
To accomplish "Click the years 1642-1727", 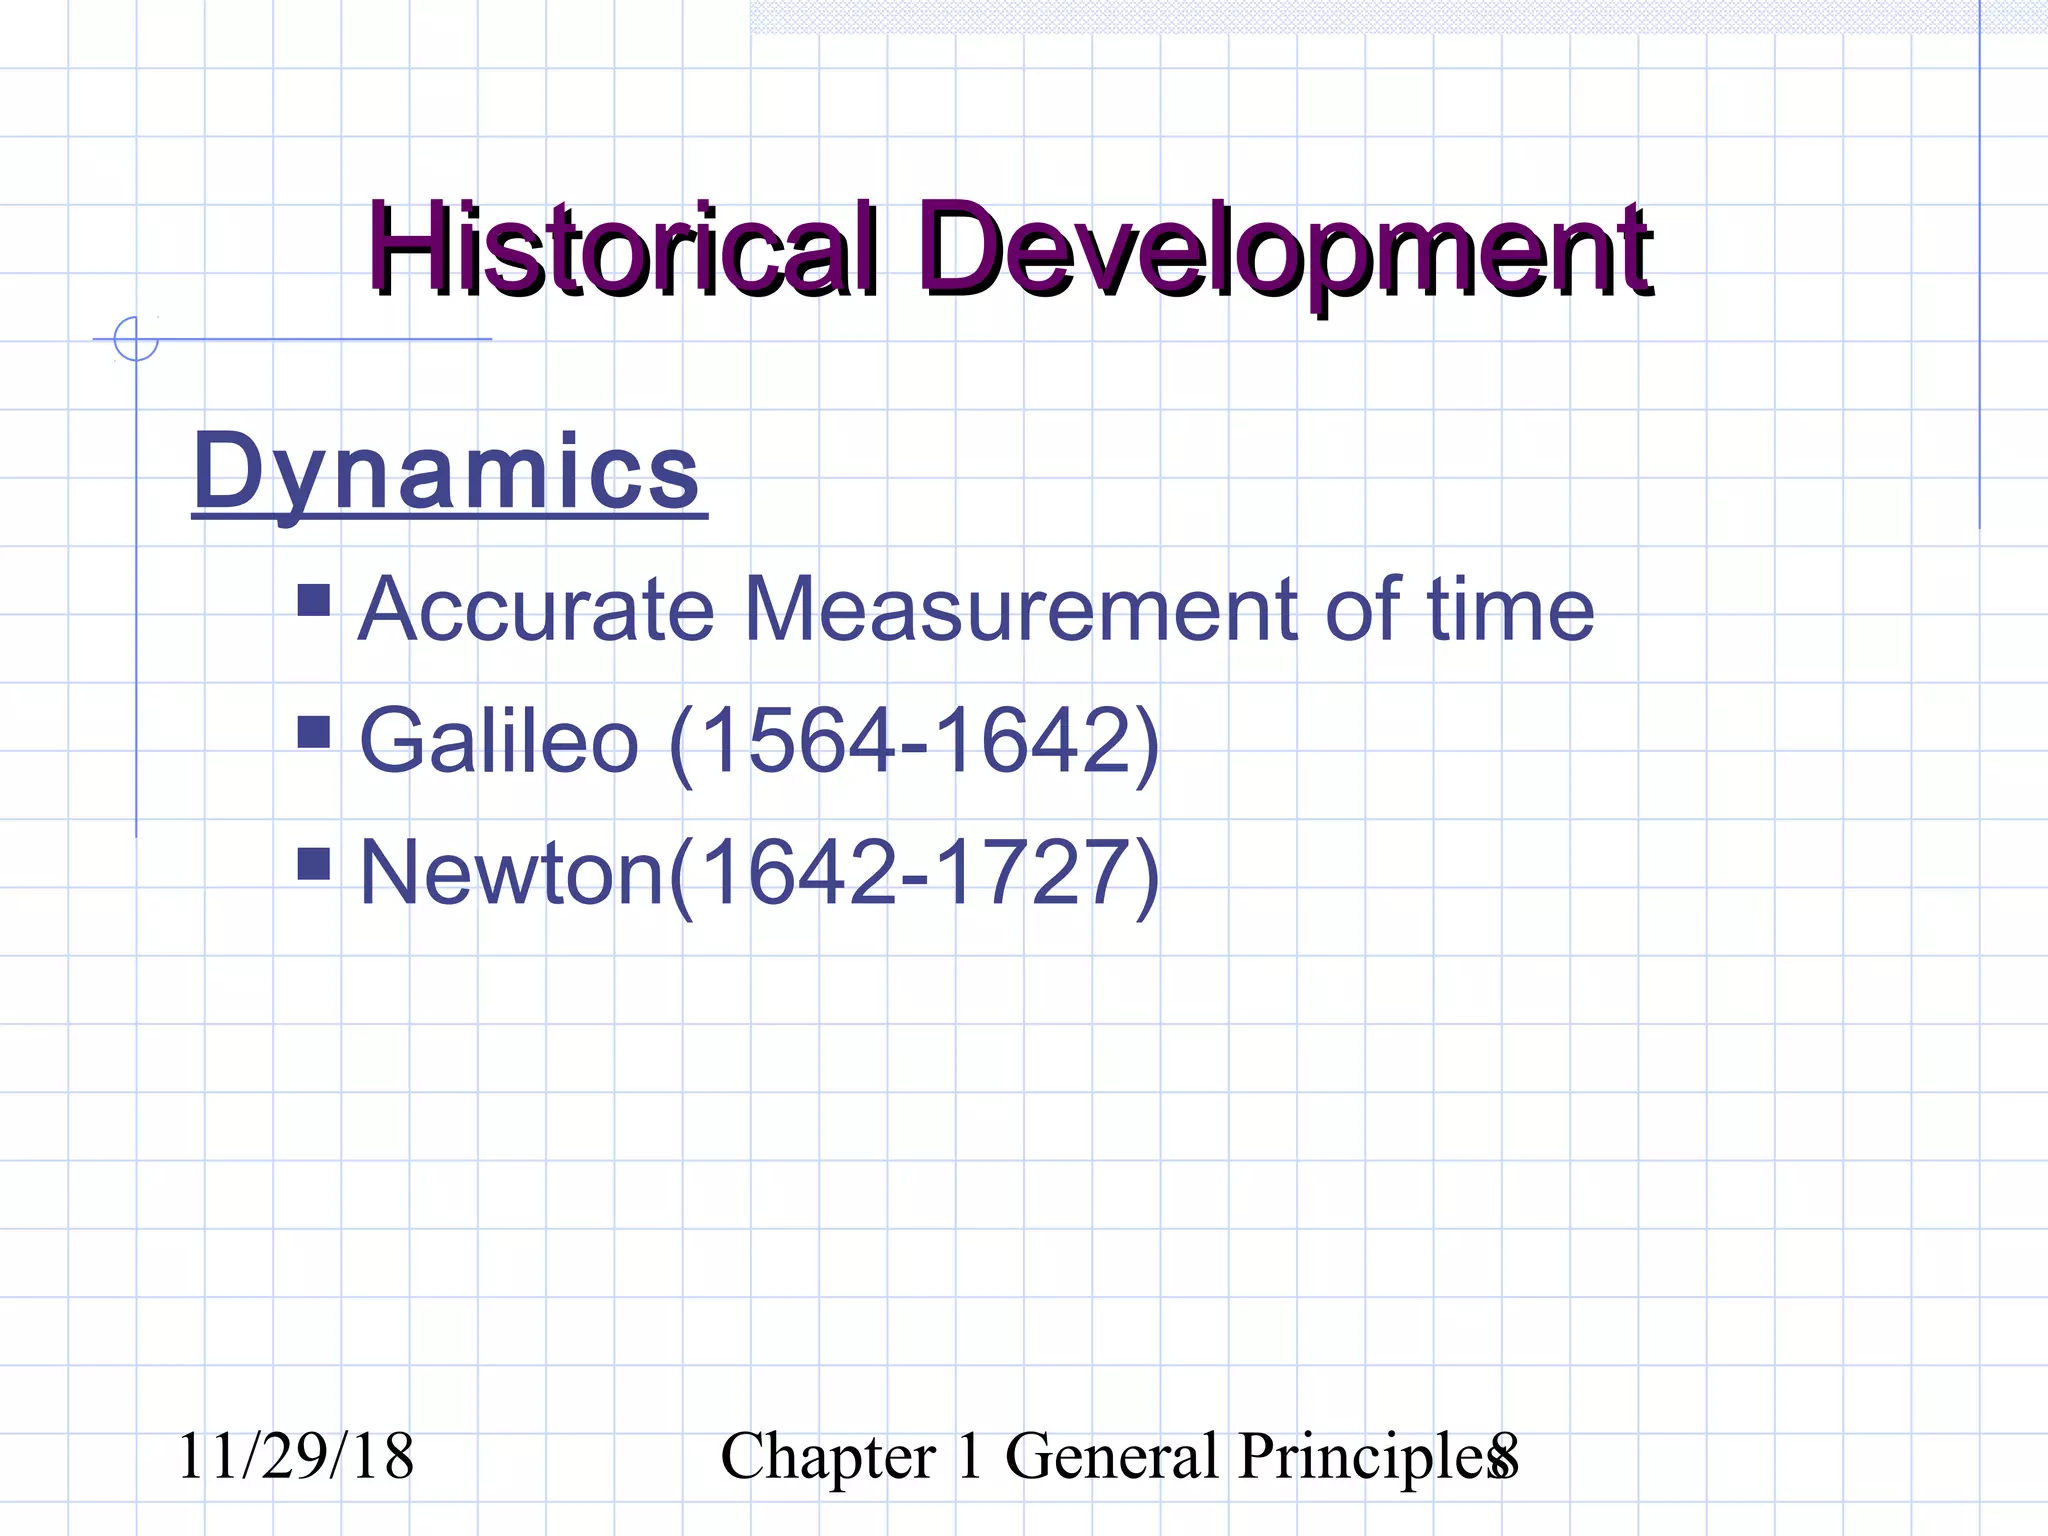I will 915,873.
